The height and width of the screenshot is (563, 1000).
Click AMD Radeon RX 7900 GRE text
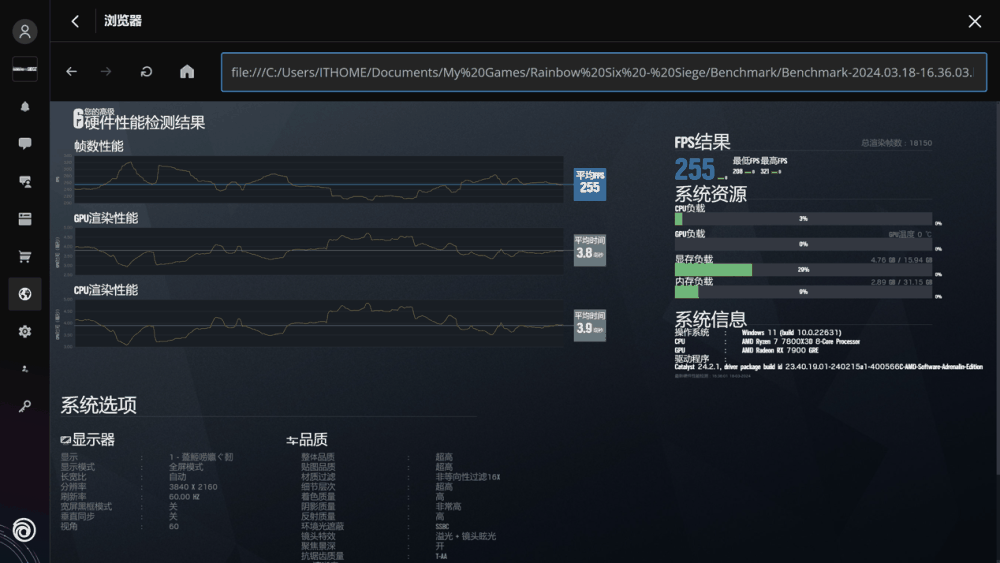coord(780,350)
